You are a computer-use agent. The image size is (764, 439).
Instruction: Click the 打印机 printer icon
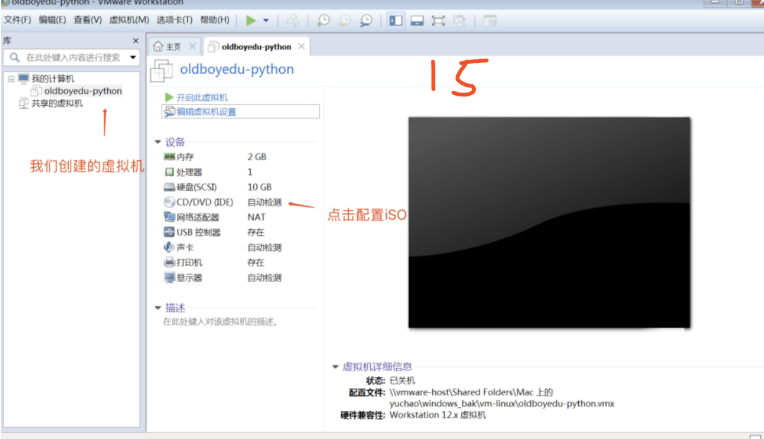169,262
